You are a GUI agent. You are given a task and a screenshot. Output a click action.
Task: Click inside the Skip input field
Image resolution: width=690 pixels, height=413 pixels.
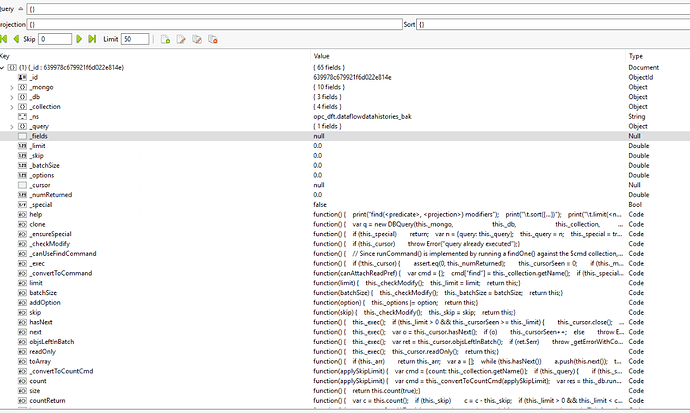55,39
